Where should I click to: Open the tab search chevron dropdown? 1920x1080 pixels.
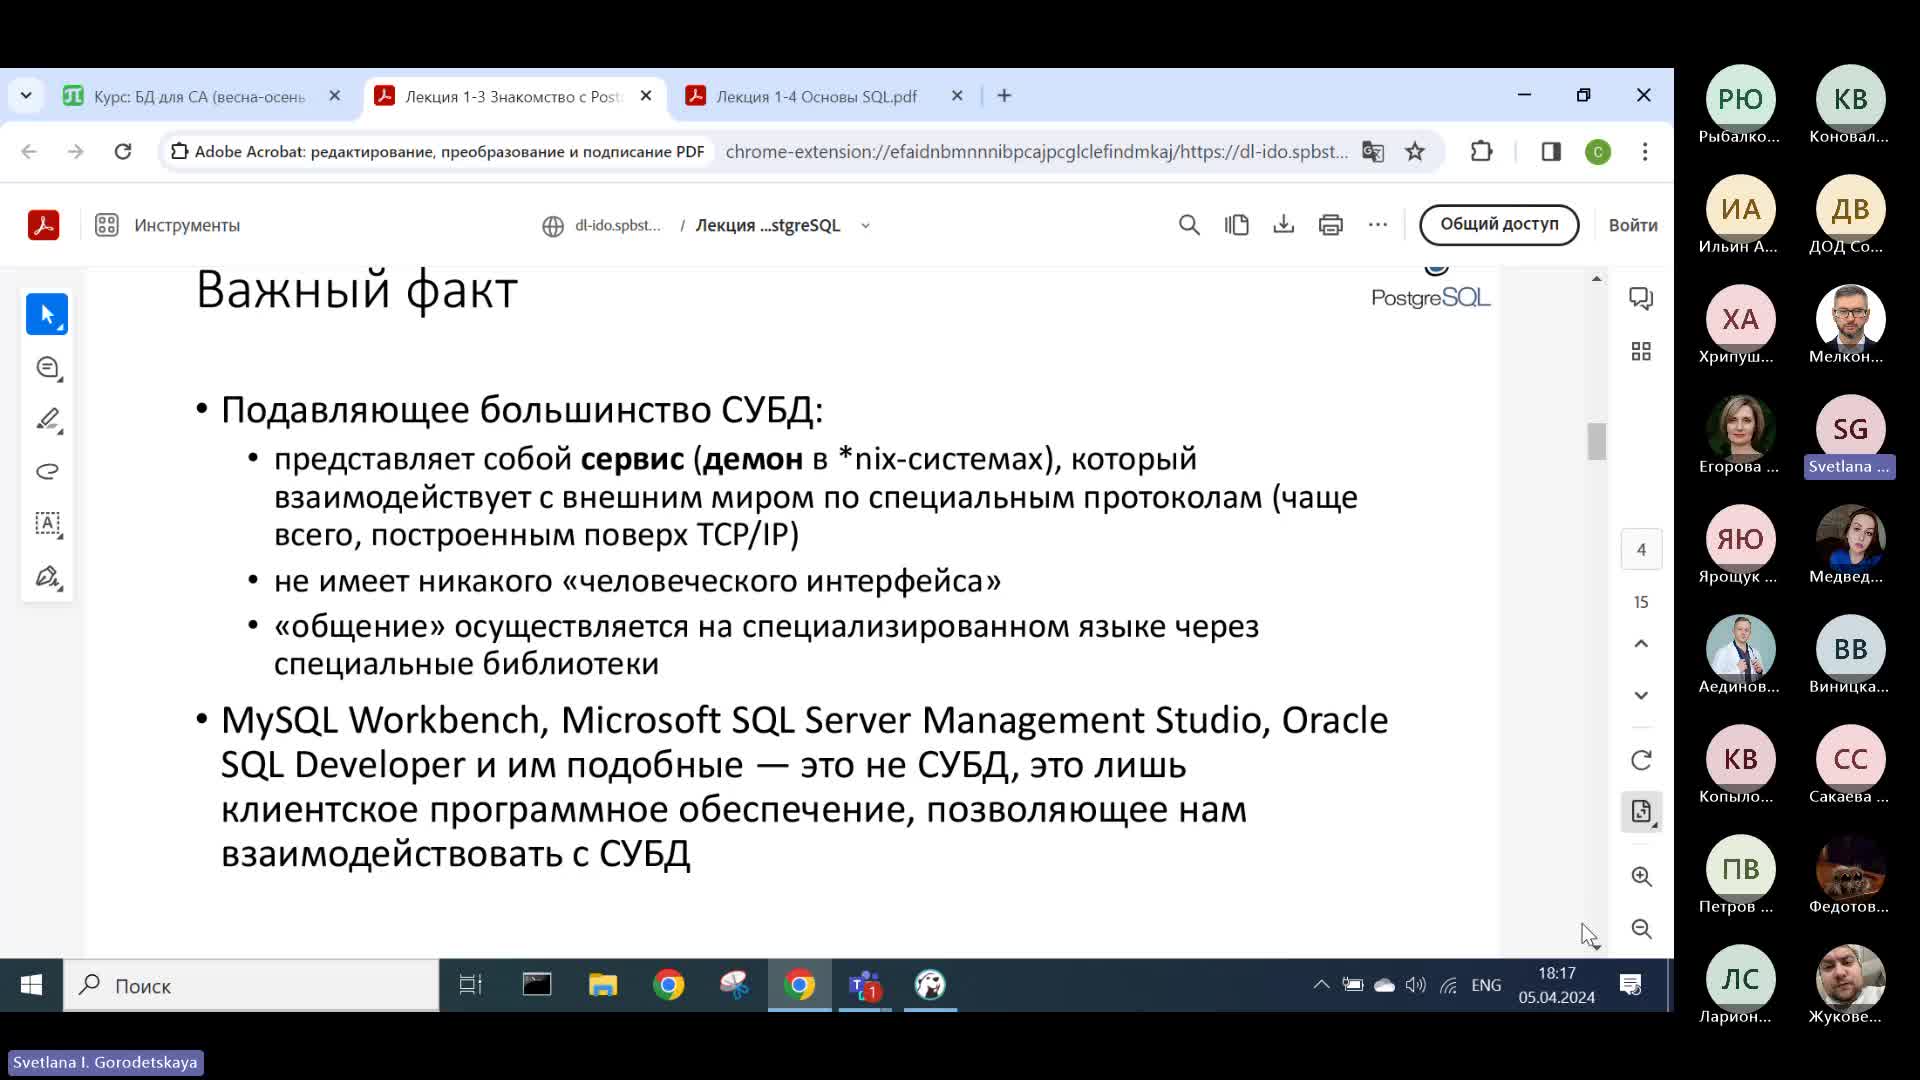point(26,96)
